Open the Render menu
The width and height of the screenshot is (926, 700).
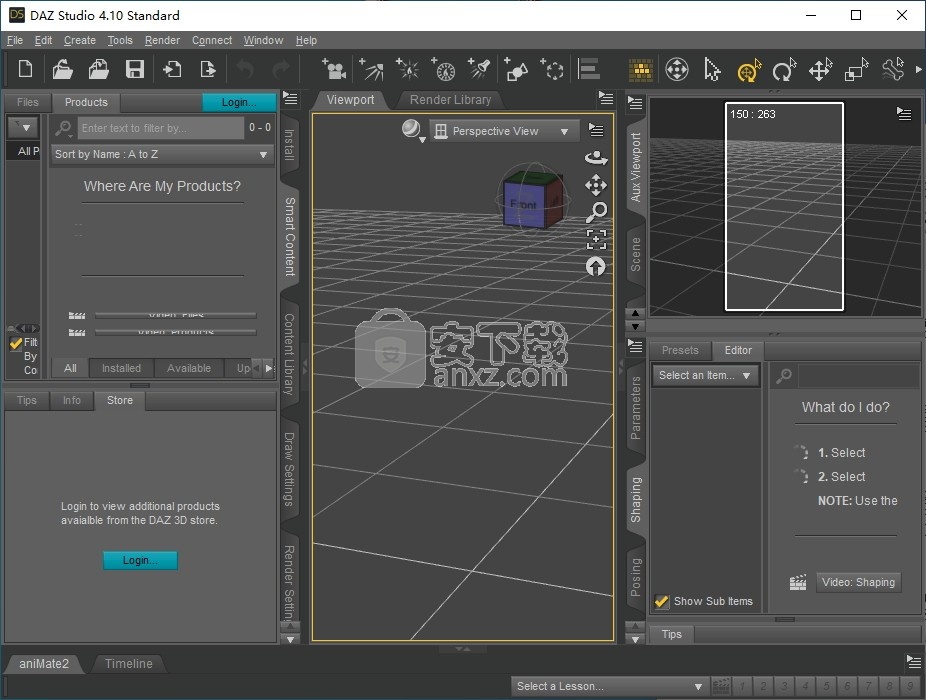162,40
